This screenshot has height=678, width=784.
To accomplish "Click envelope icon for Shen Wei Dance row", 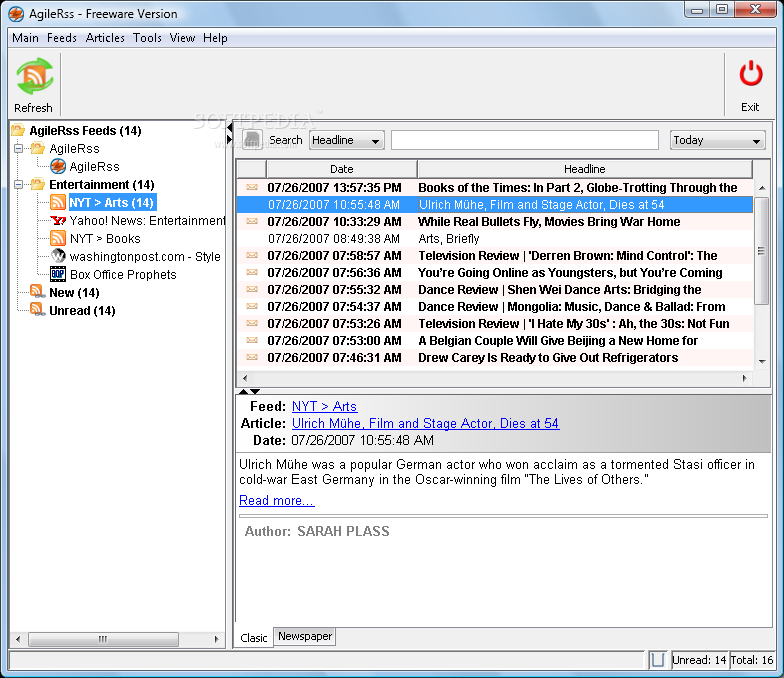I will pyautogui.click(x=252, y=289).
